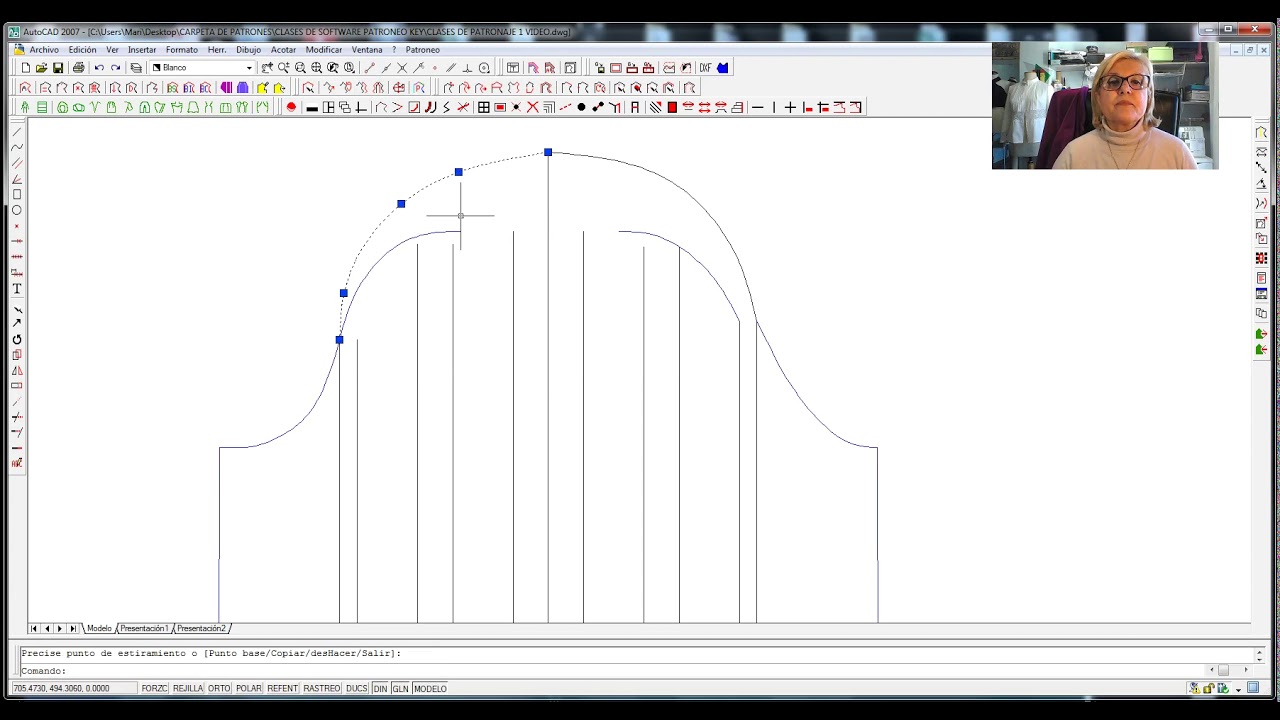The image size is (1280, 720).
Task: Switch to the Presentación2 tab
Action: pyautogui.click(x=202, y=628)
